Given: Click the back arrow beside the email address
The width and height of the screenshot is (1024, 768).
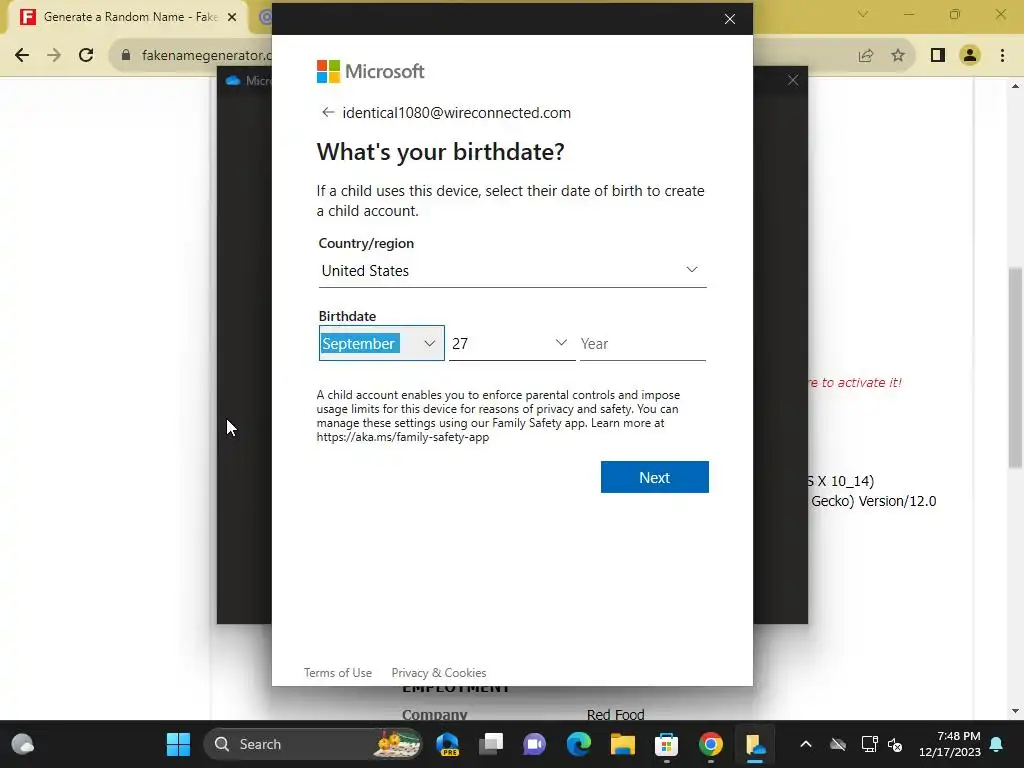Looking at the screenshot, I should [328, 112].
